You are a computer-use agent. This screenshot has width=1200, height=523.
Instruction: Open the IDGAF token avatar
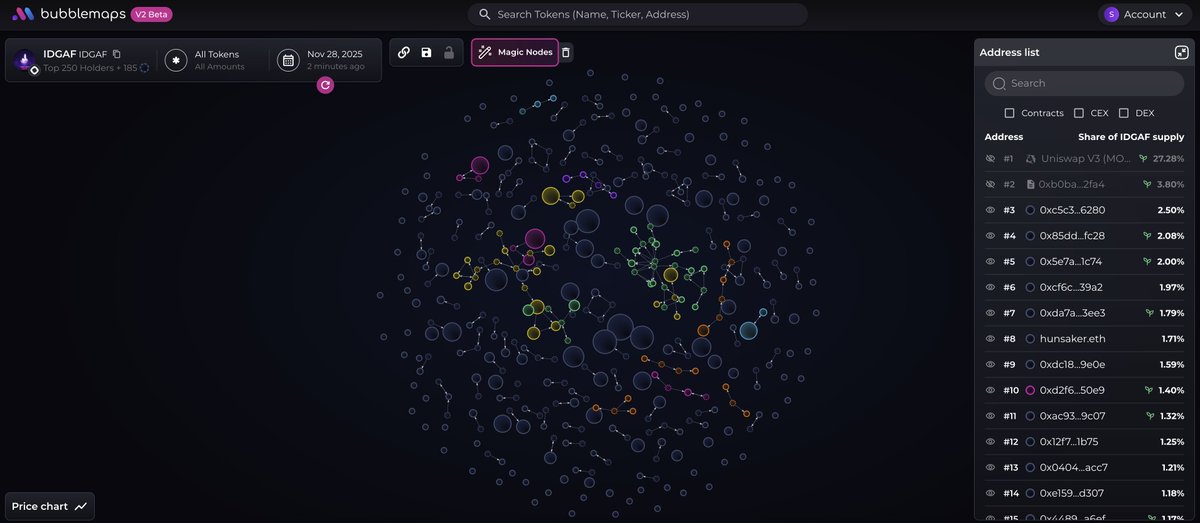coord(24,61)
